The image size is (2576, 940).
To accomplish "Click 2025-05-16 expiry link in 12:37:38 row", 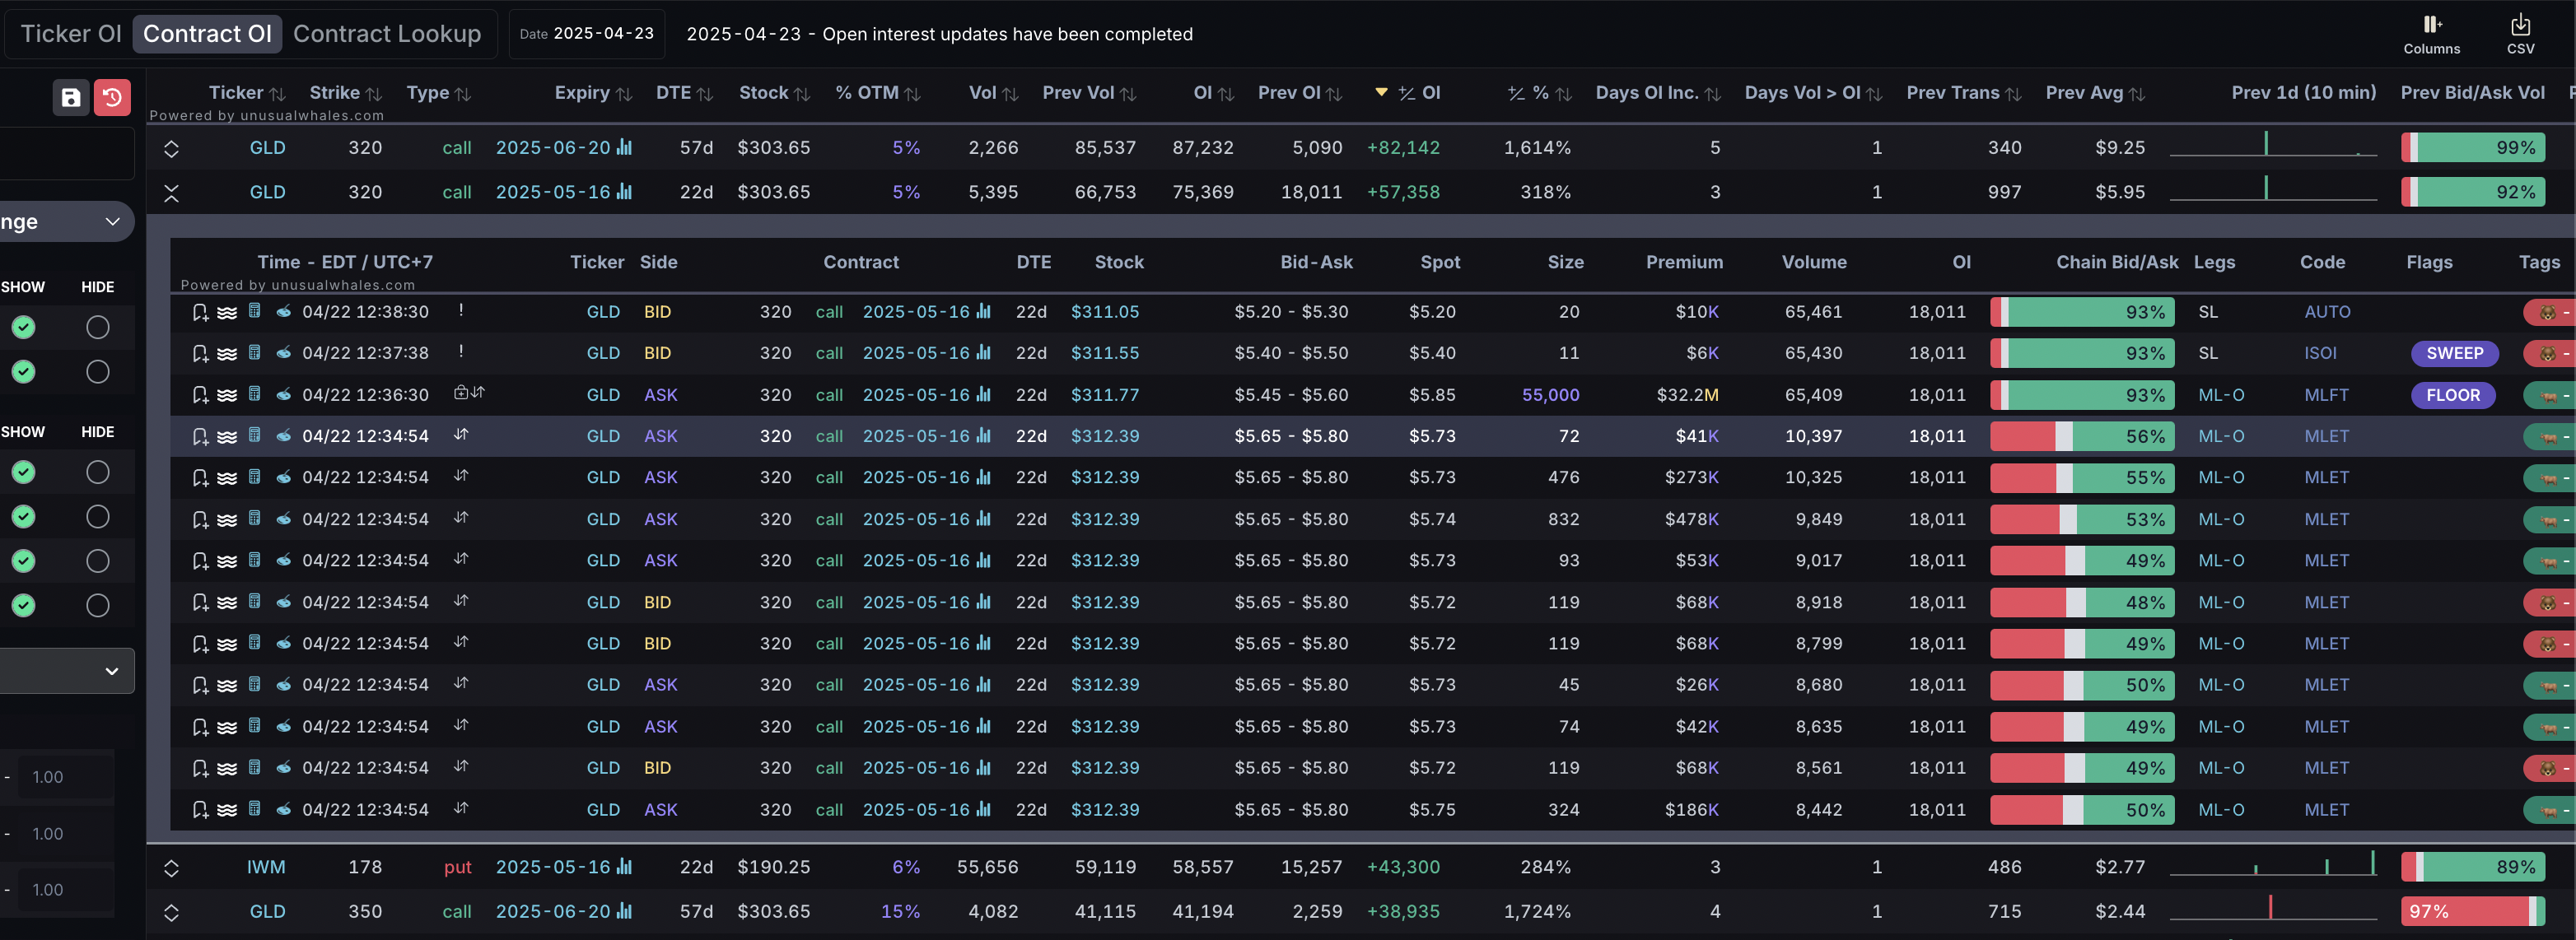I will coord(916,353).
